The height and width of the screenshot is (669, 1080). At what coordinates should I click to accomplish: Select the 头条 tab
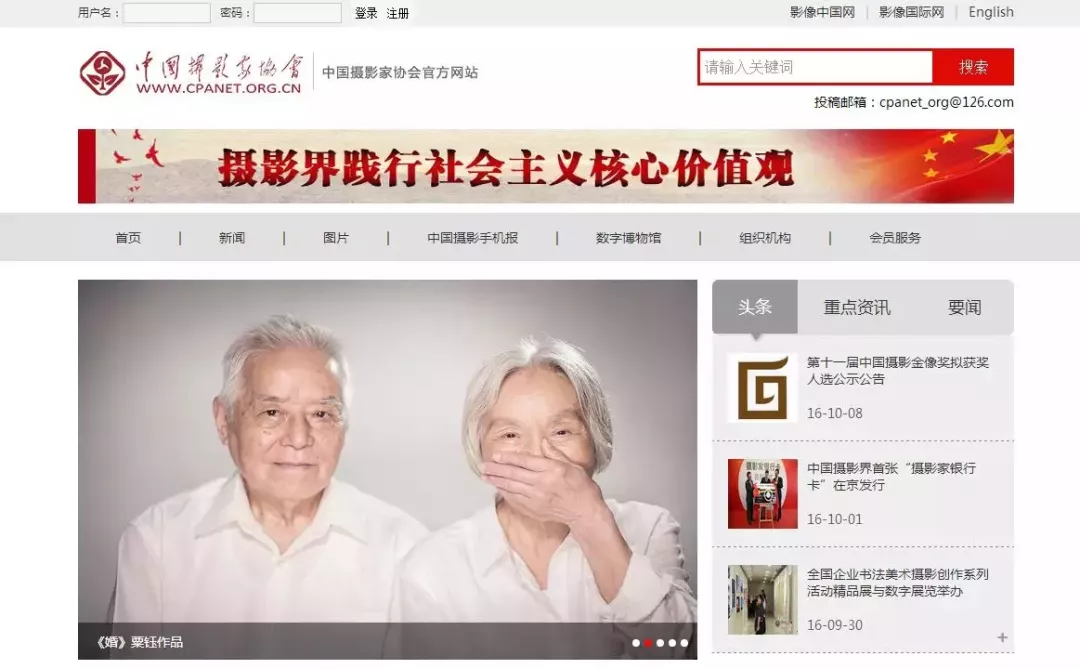coord(755,307)
